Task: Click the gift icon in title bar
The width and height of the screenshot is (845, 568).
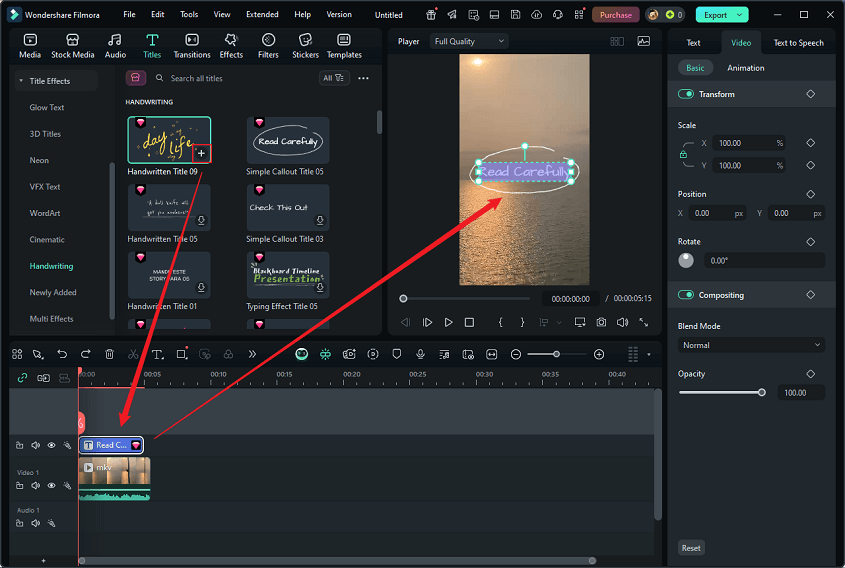Action: [x=431, y=15]
